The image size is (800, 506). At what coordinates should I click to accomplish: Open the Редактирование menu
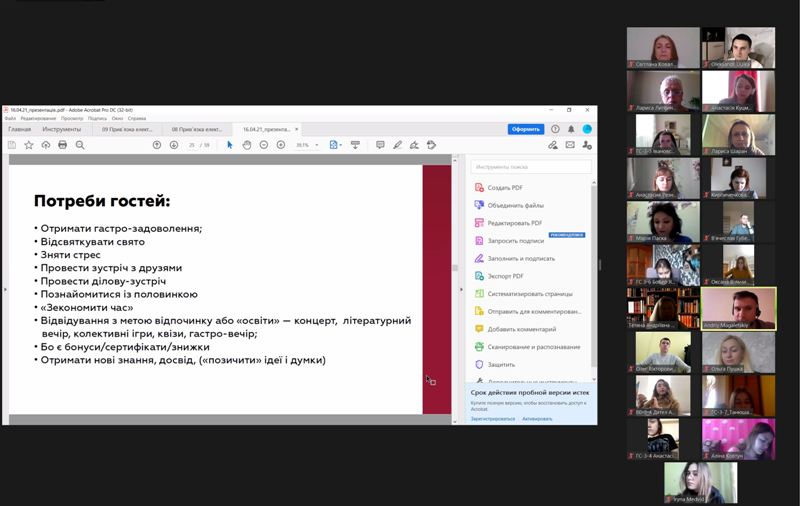point(38,118)
